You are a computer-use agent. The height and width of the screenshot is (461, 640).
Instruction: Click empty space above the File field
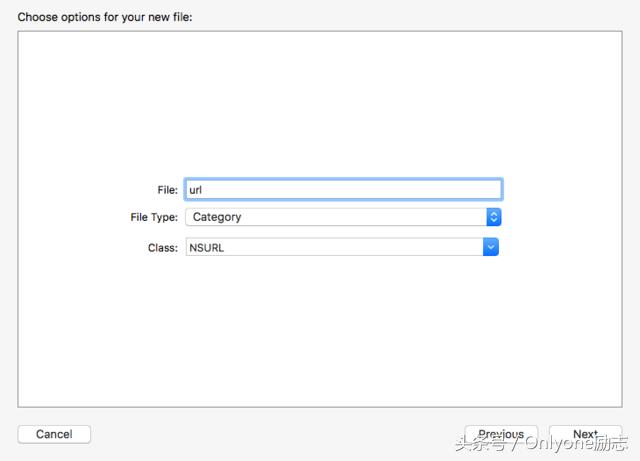320,110
